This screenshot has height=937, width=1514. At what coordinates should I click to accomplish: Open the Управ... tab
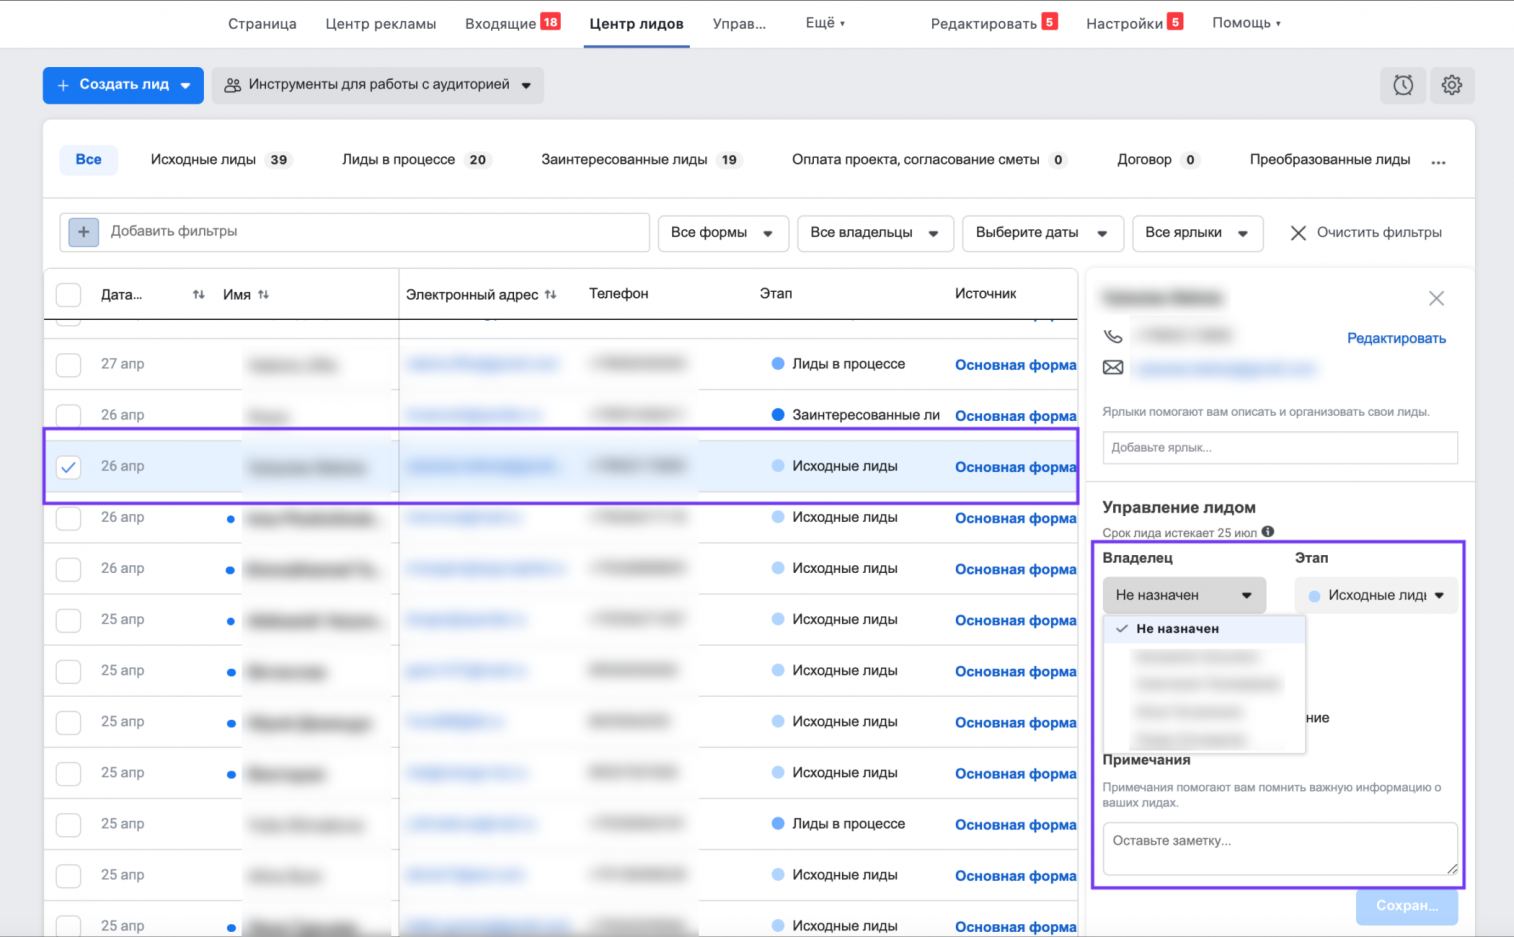739,23
